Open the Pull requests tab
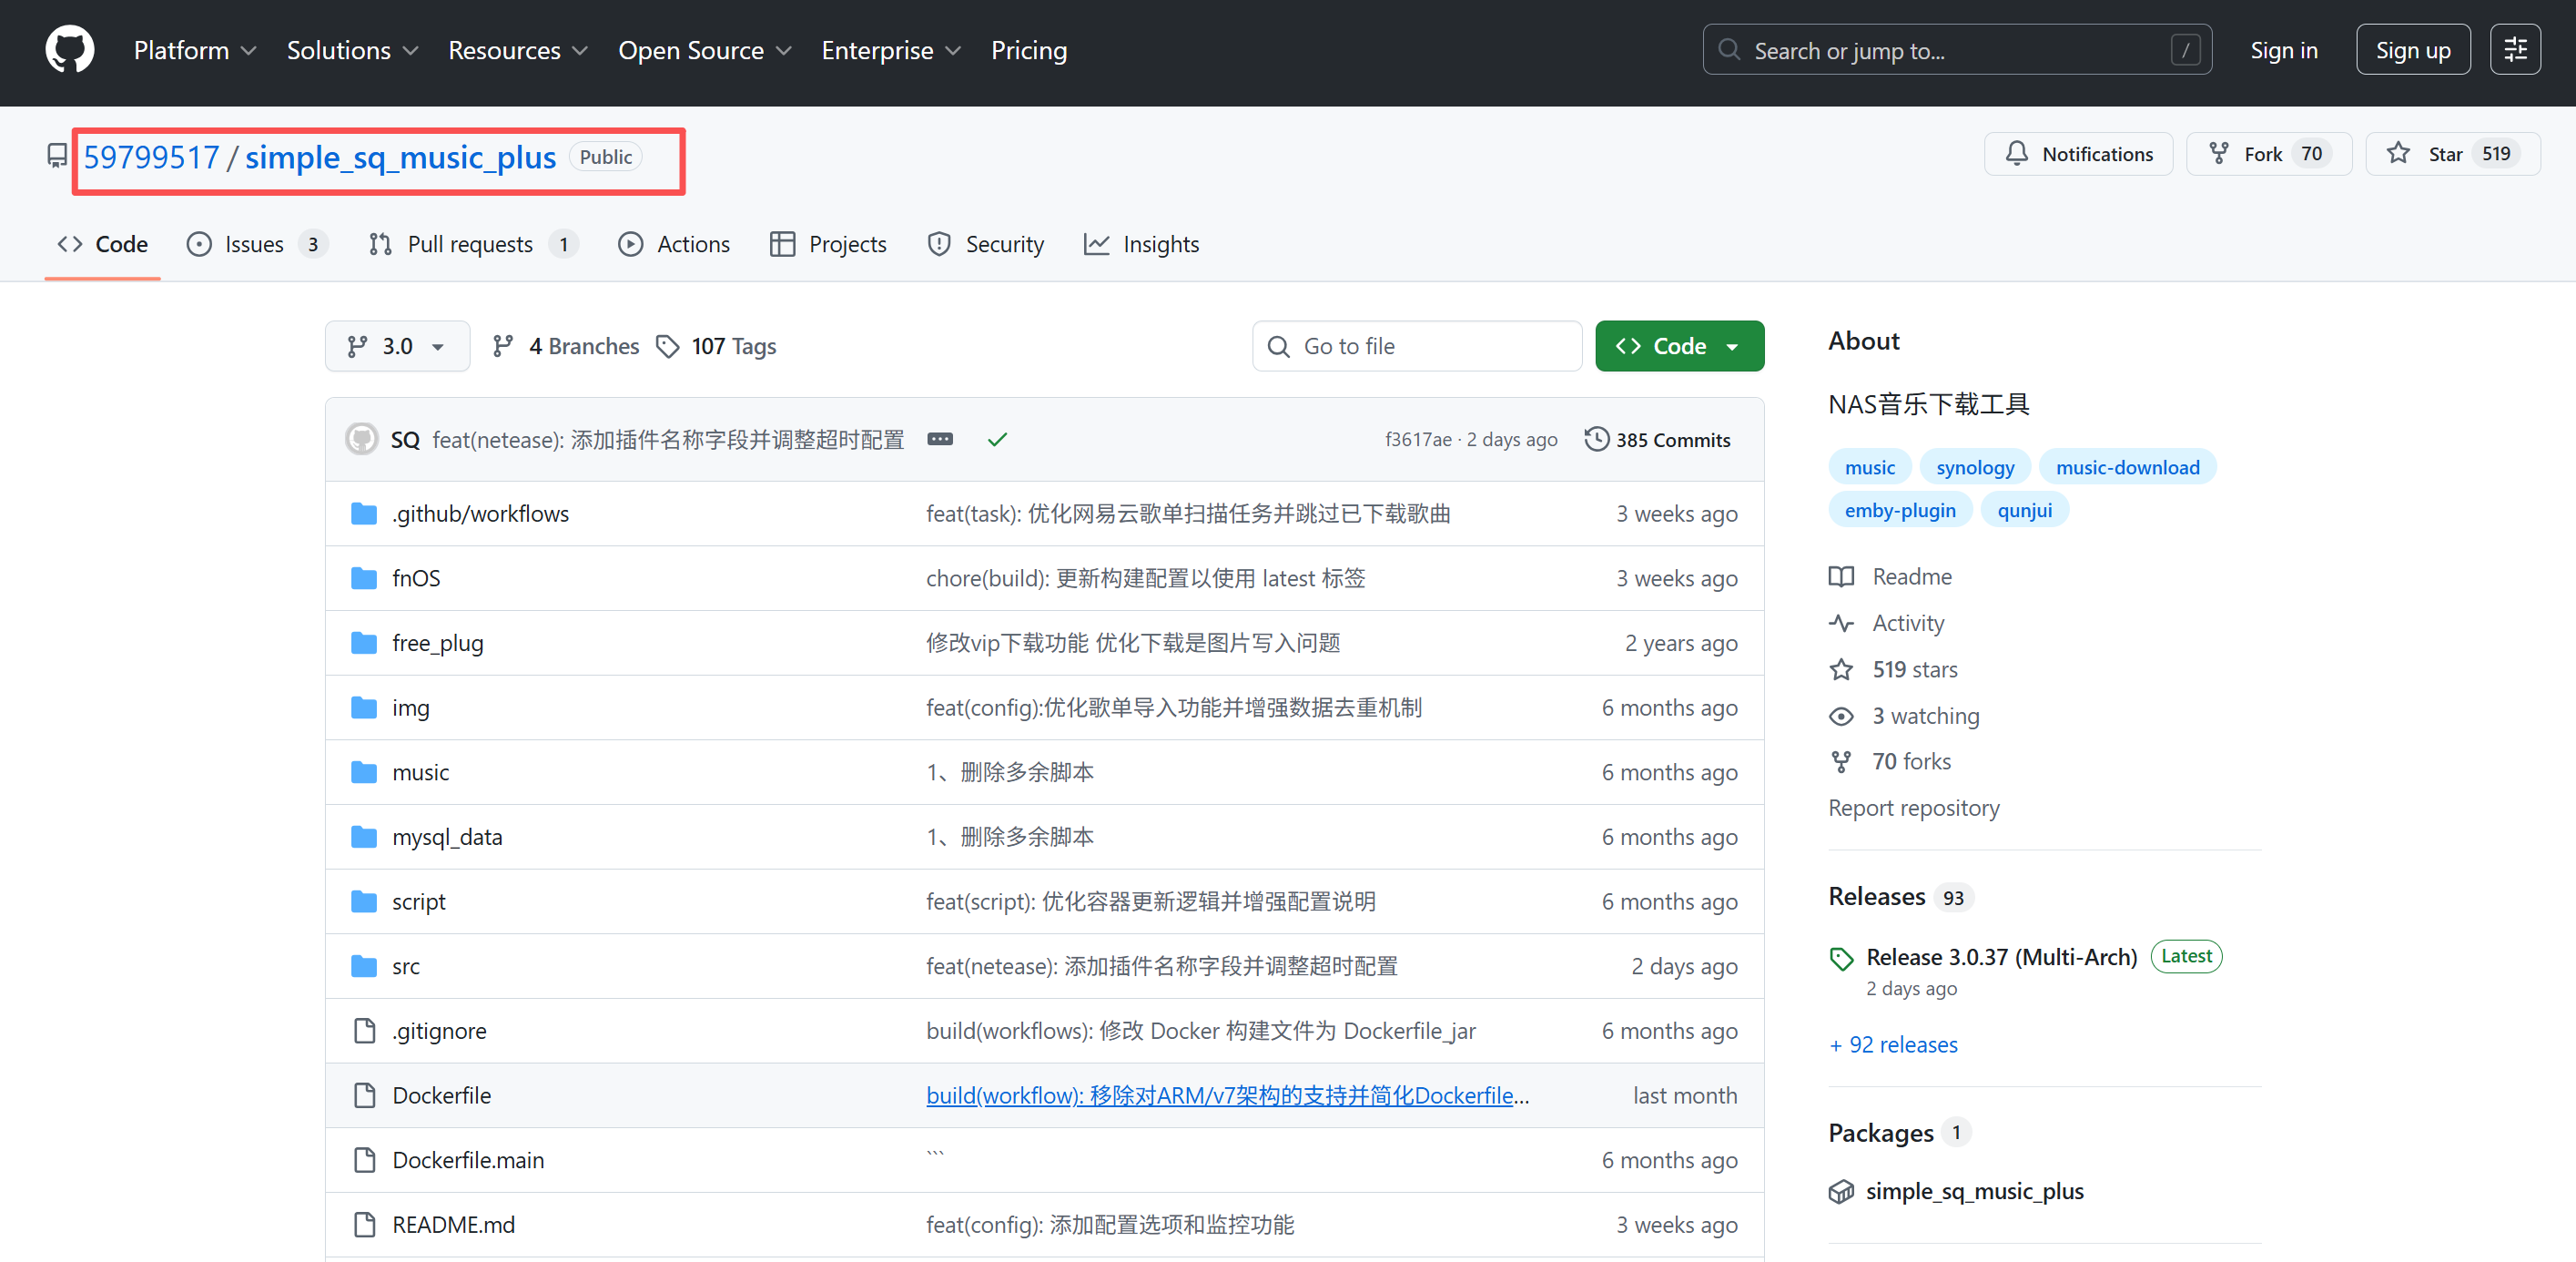Image resolution: width=2576 pixels, height=1262 pixels. tap(470, 244)
